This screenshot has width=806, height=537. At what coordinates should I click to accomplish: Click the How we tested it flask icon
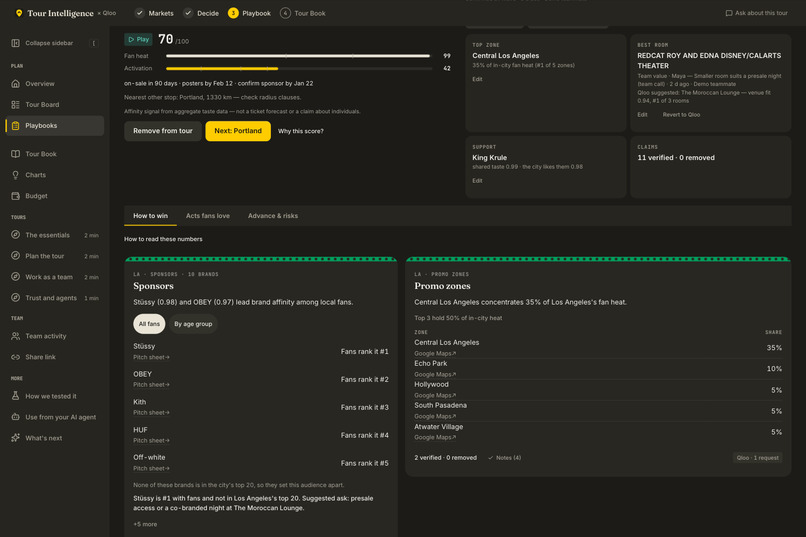point(15,396)
